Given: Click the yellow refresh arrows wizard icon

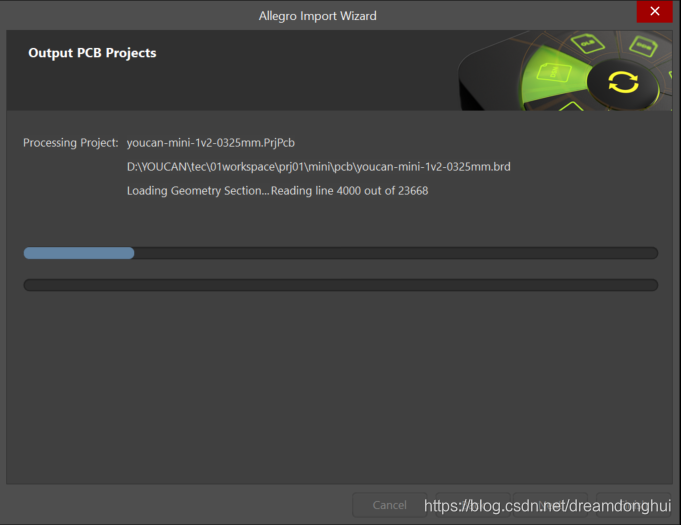Looking at the screenshot, I should coord(623,82).
